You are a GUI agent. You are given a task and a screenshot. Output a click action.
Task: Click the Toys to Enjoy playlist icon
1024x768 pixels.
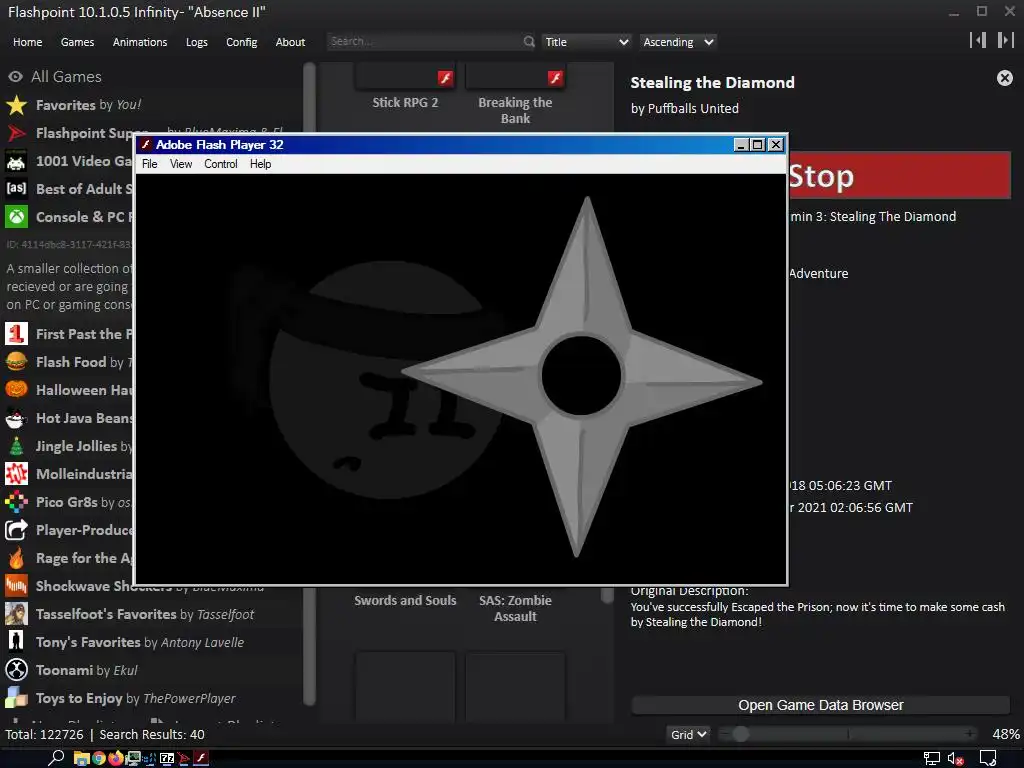(16, 698)
